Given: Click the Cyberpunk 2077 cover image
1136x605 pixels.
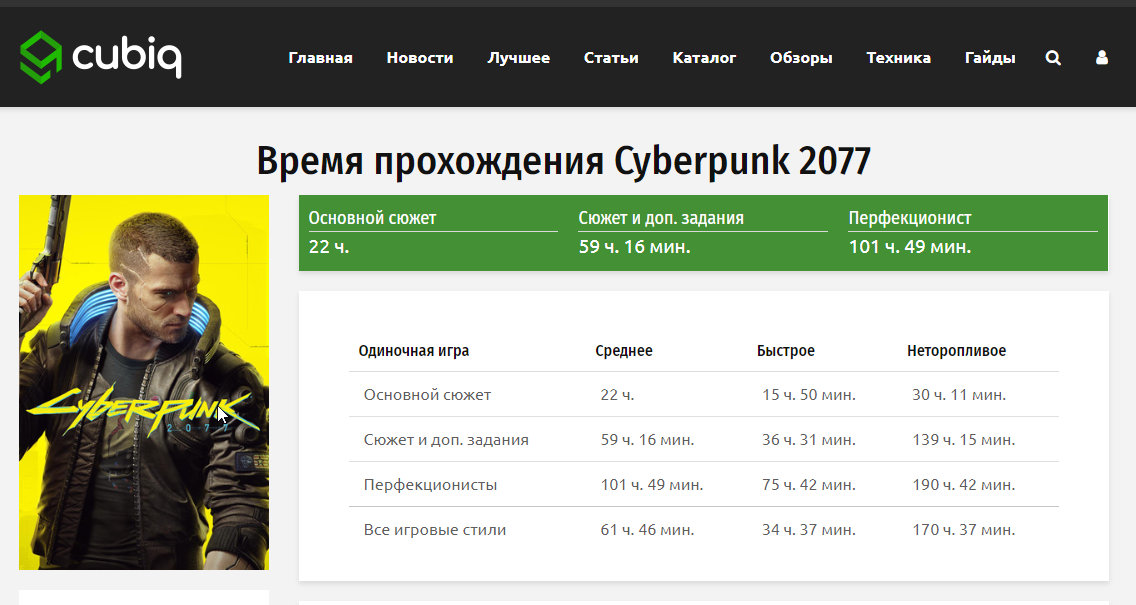Looking at the screenshot, I should point(144,382).
